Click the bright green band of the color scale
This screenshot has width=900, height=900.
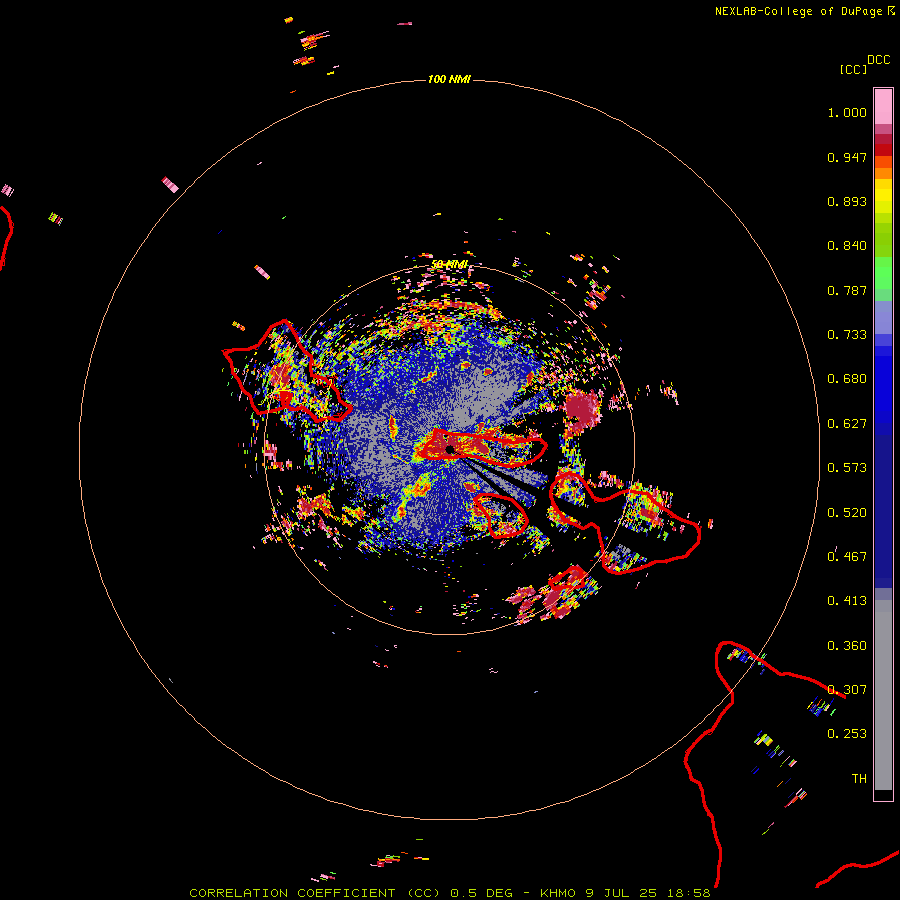pyautogui.click(x=883, y=272)
